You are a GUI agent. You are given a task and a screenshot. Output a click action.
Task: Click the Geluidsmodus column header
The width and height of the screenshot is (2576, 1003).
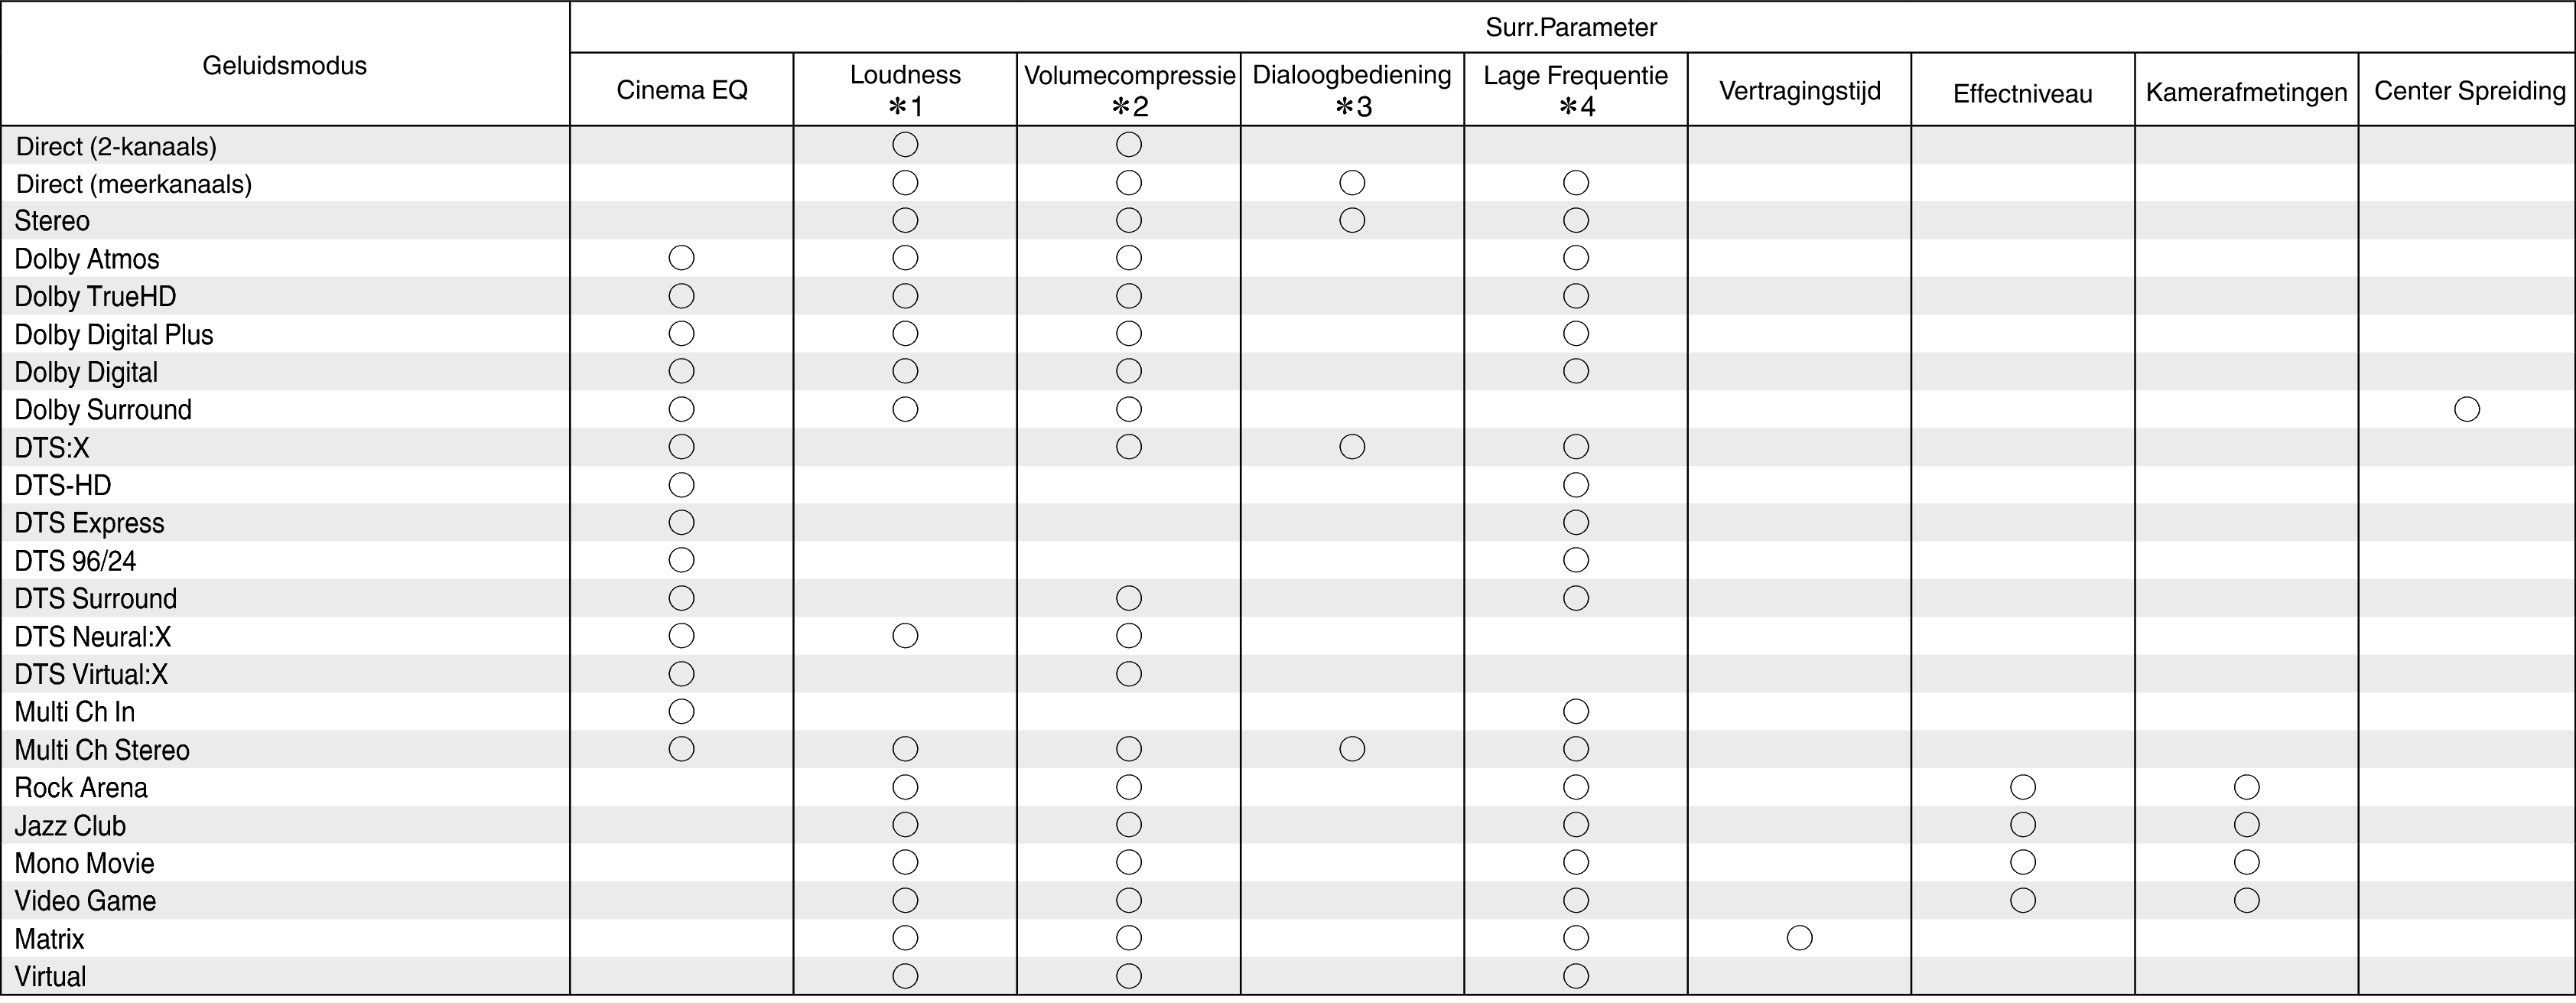click(x=285, y=66)
